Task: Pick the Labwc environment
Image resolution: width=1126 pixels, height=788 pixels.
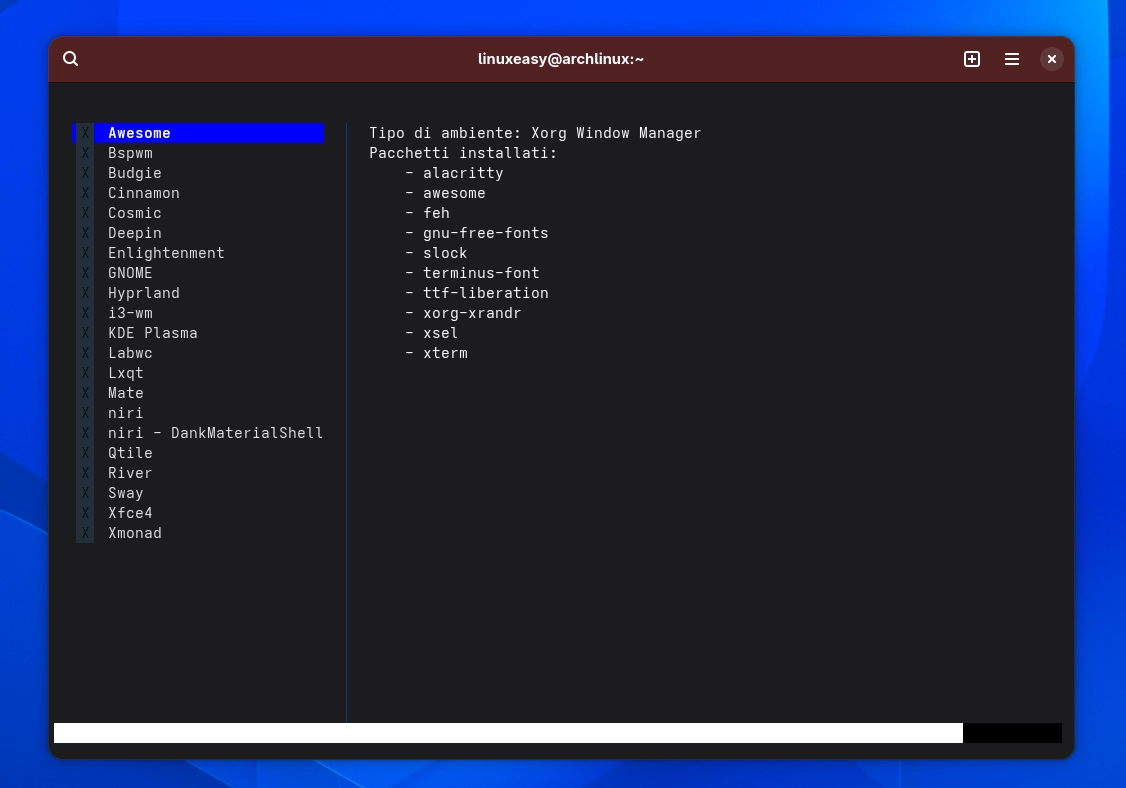Action: click(x=130, y=353)
